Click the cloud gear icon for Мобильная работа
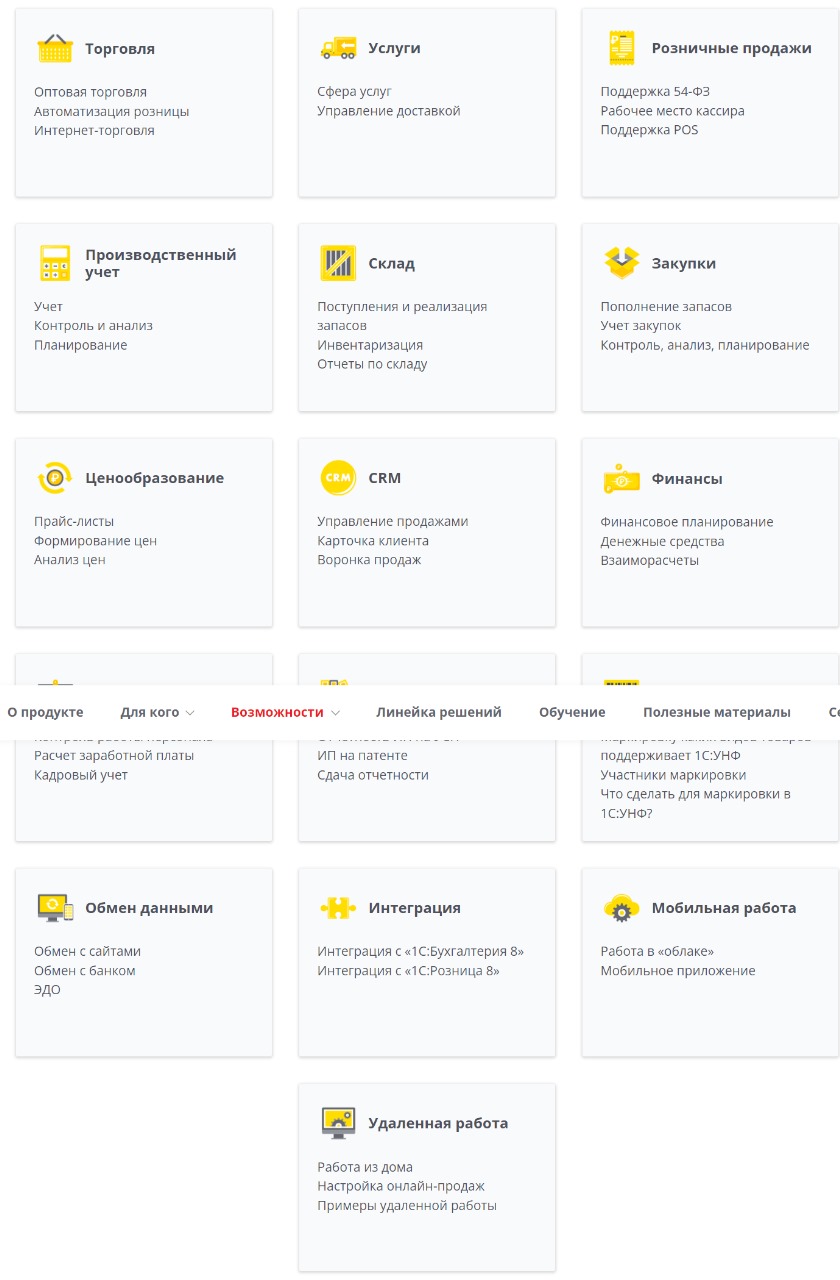 pos(621,908)
